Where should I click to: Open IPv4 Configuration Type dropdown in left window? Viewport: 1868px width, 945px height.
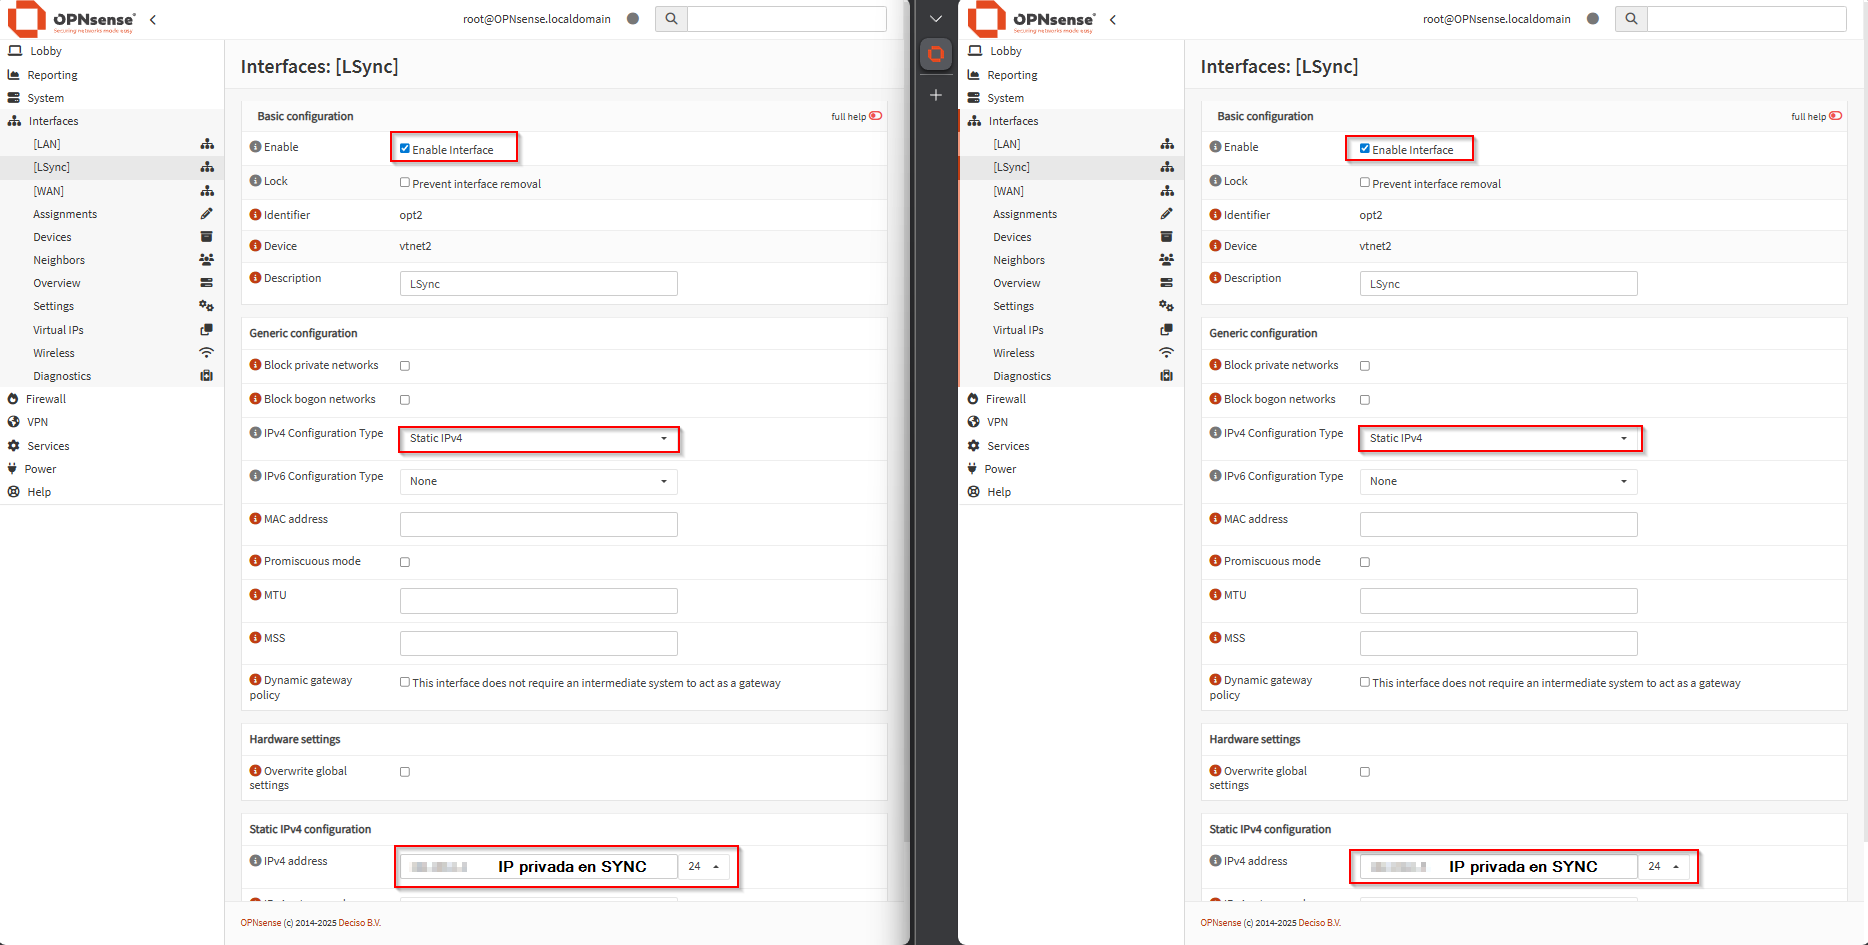(x=539, y=438)
